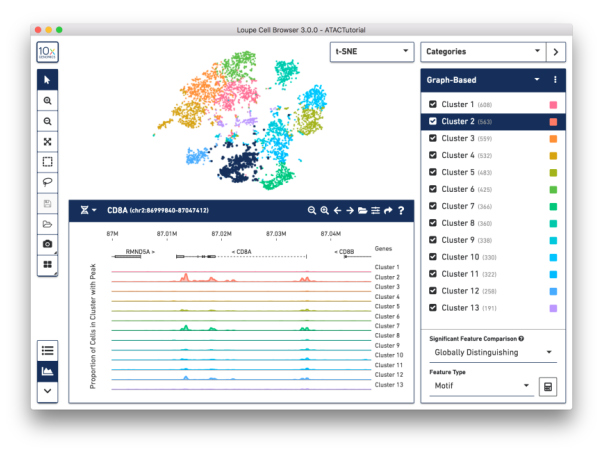This screenshot has height=453, width=608.
Task: Open the Motif feature type dropdown
Action: 482,385
